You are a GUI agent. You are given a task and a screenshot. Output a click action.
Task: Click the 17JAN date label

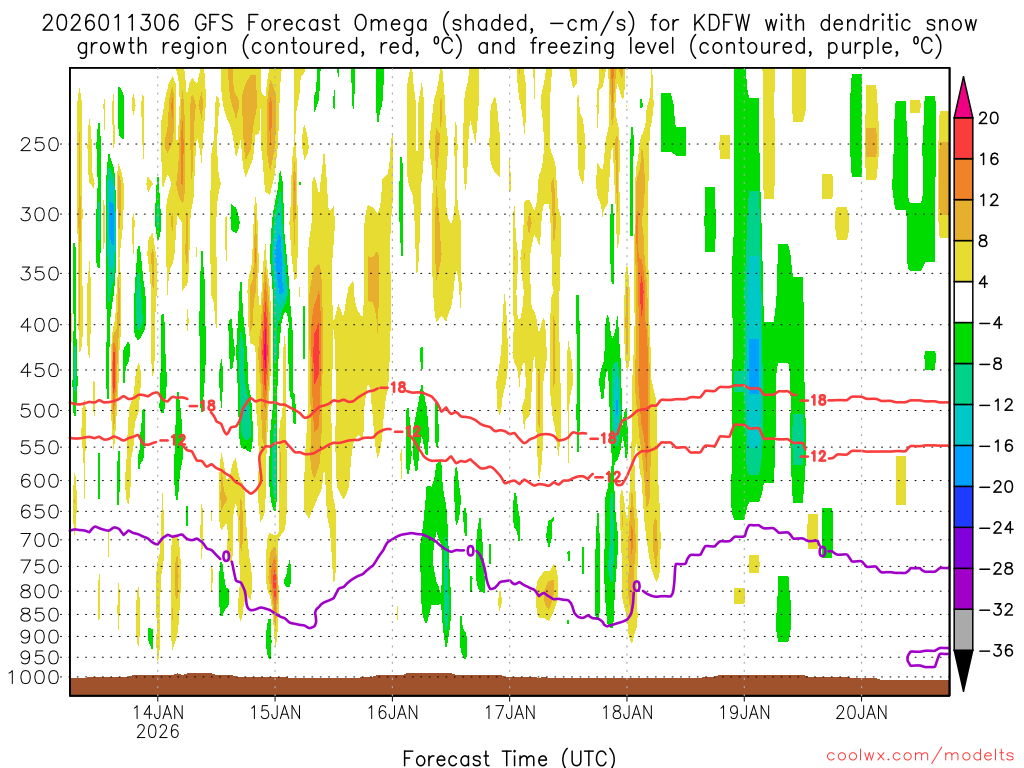[x=510, y=712]
